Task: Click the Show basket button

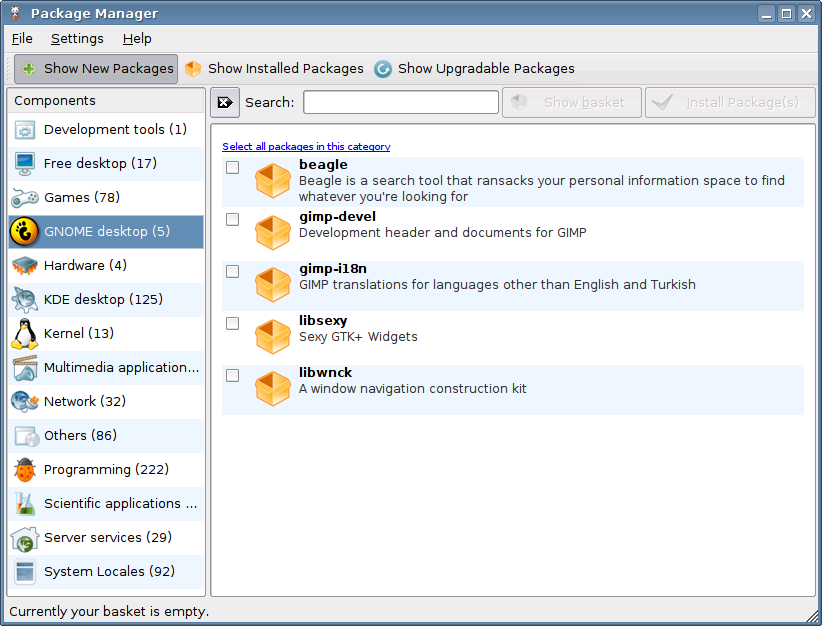Action: [572, 102]
